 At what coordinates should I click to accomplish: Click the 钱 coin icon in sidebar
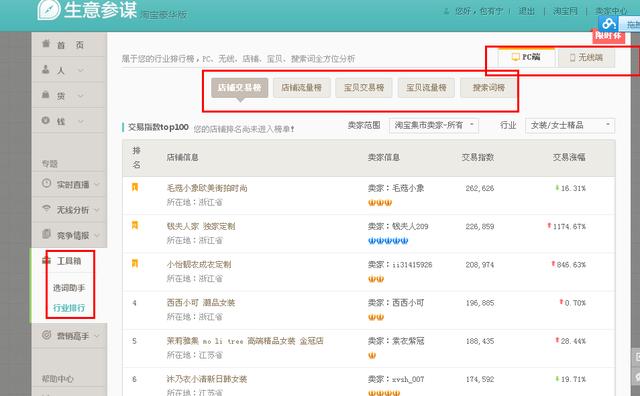point(46,120)
